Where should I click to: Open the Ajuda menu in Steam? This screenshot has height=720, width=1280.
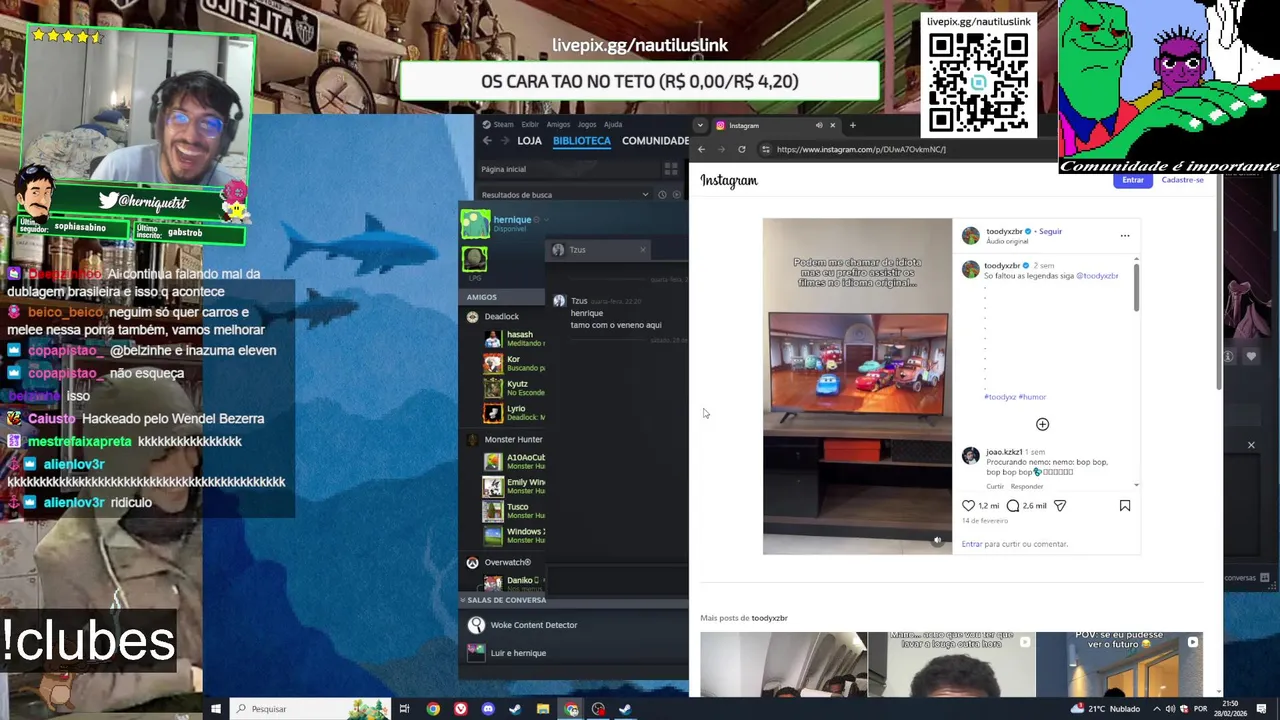click(x=613, y=125)
